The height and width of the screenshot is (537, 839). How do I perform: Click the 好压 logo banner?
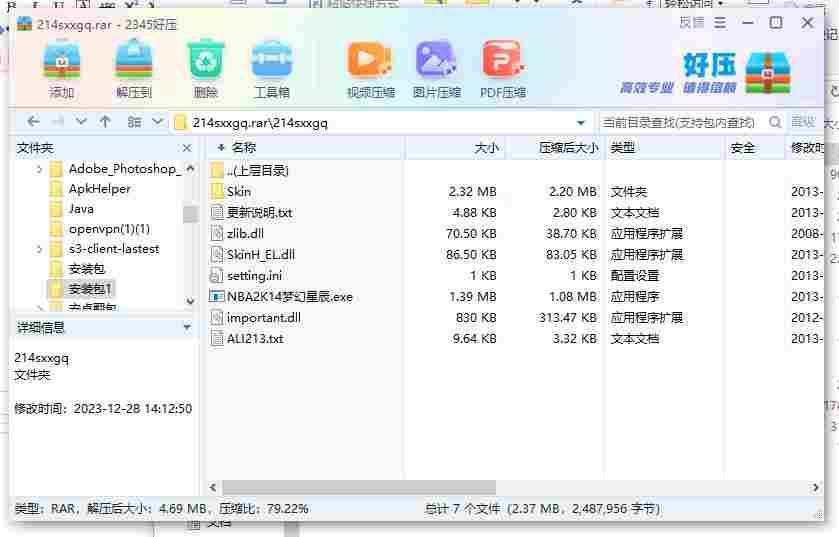point(706,73)
